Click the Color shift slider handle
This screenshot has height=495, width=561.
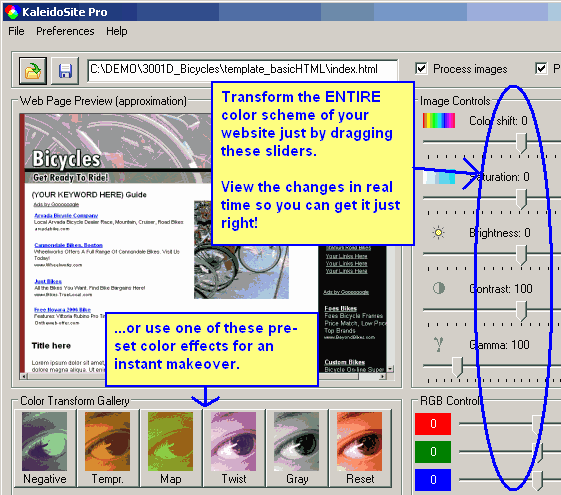point(522,143)
